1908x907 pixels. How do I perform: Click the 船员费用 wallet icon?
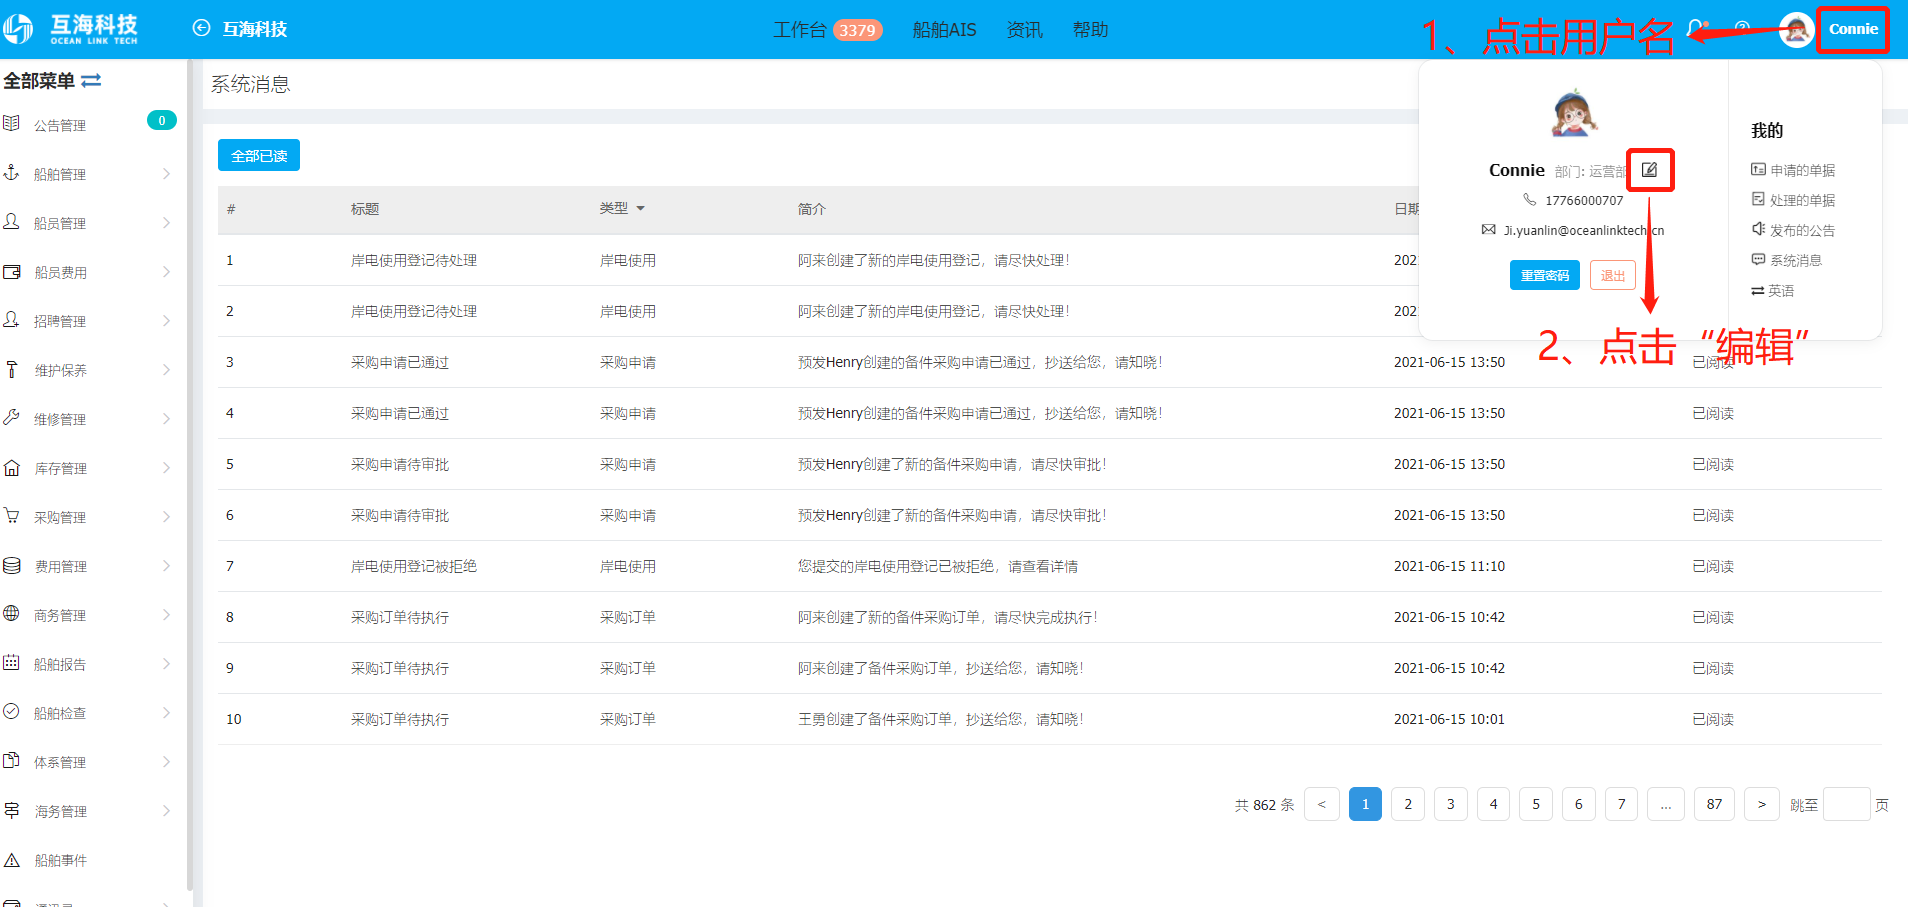(12, 271)
